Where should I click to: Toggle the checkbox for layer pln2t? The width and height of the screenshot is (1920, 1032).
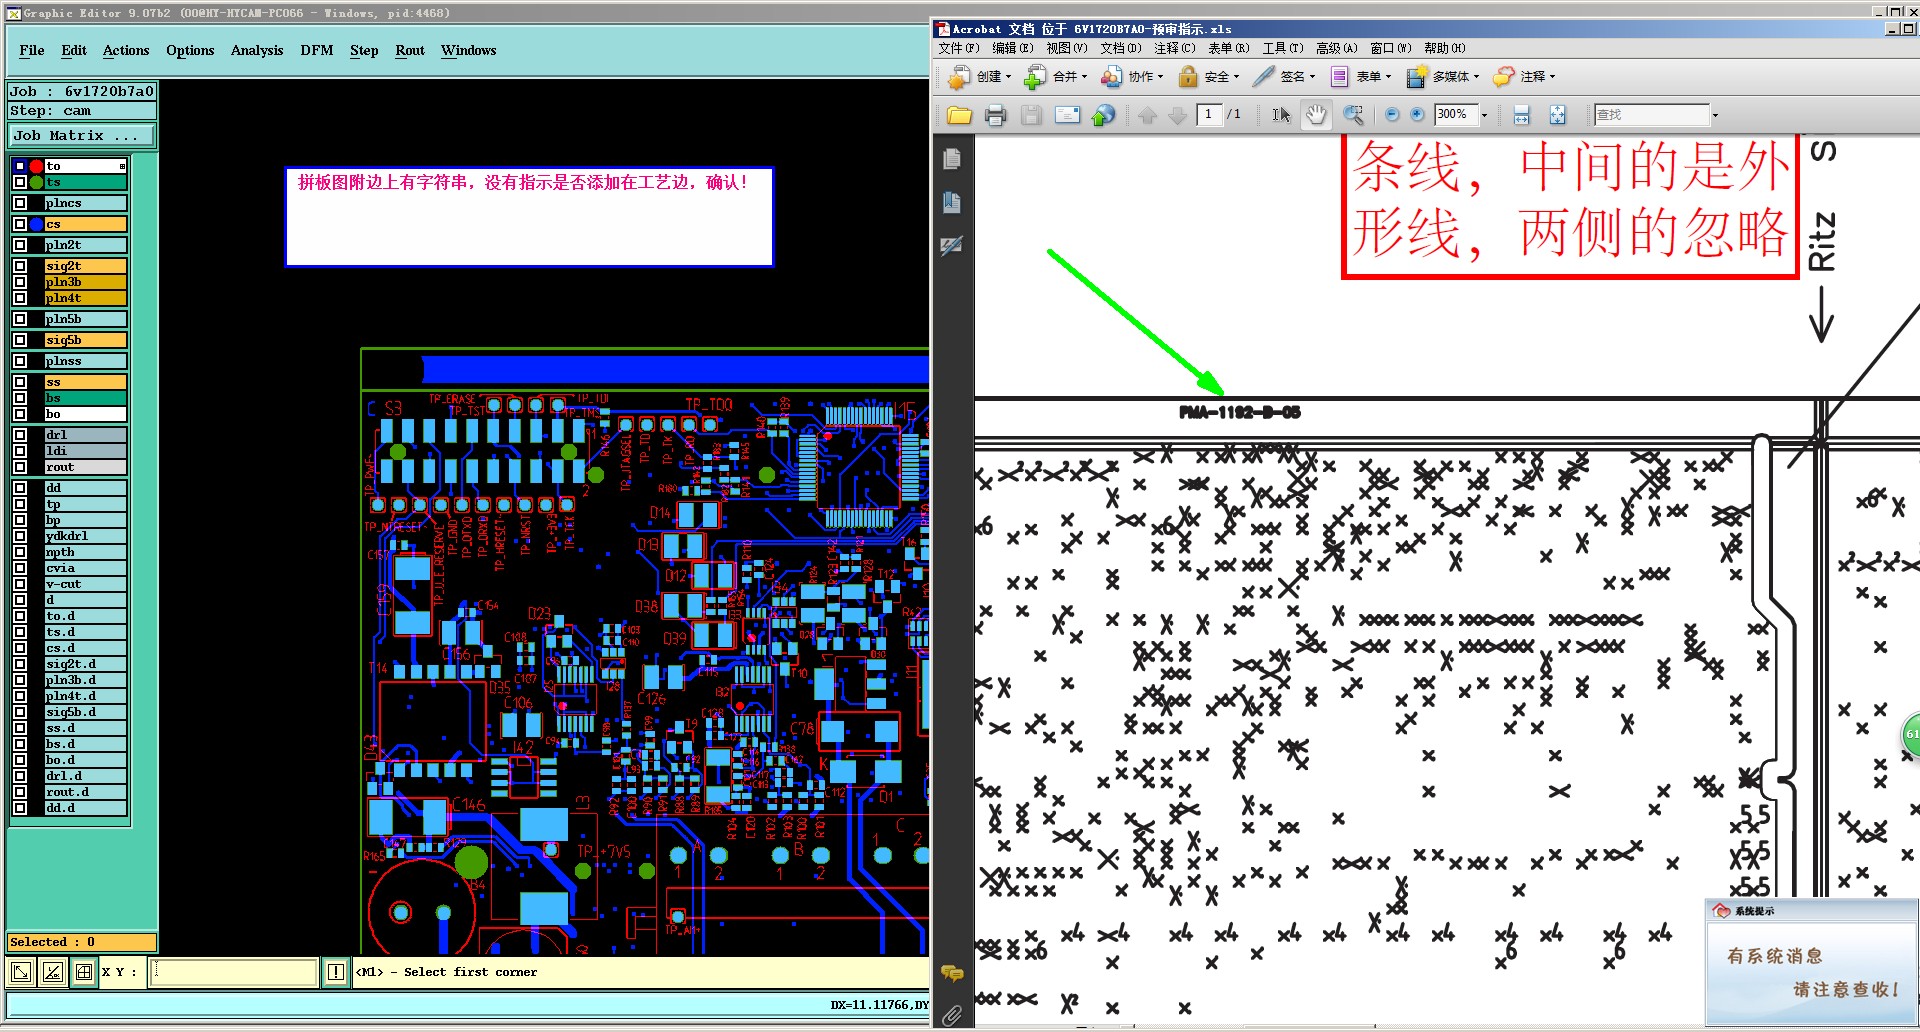20,245
